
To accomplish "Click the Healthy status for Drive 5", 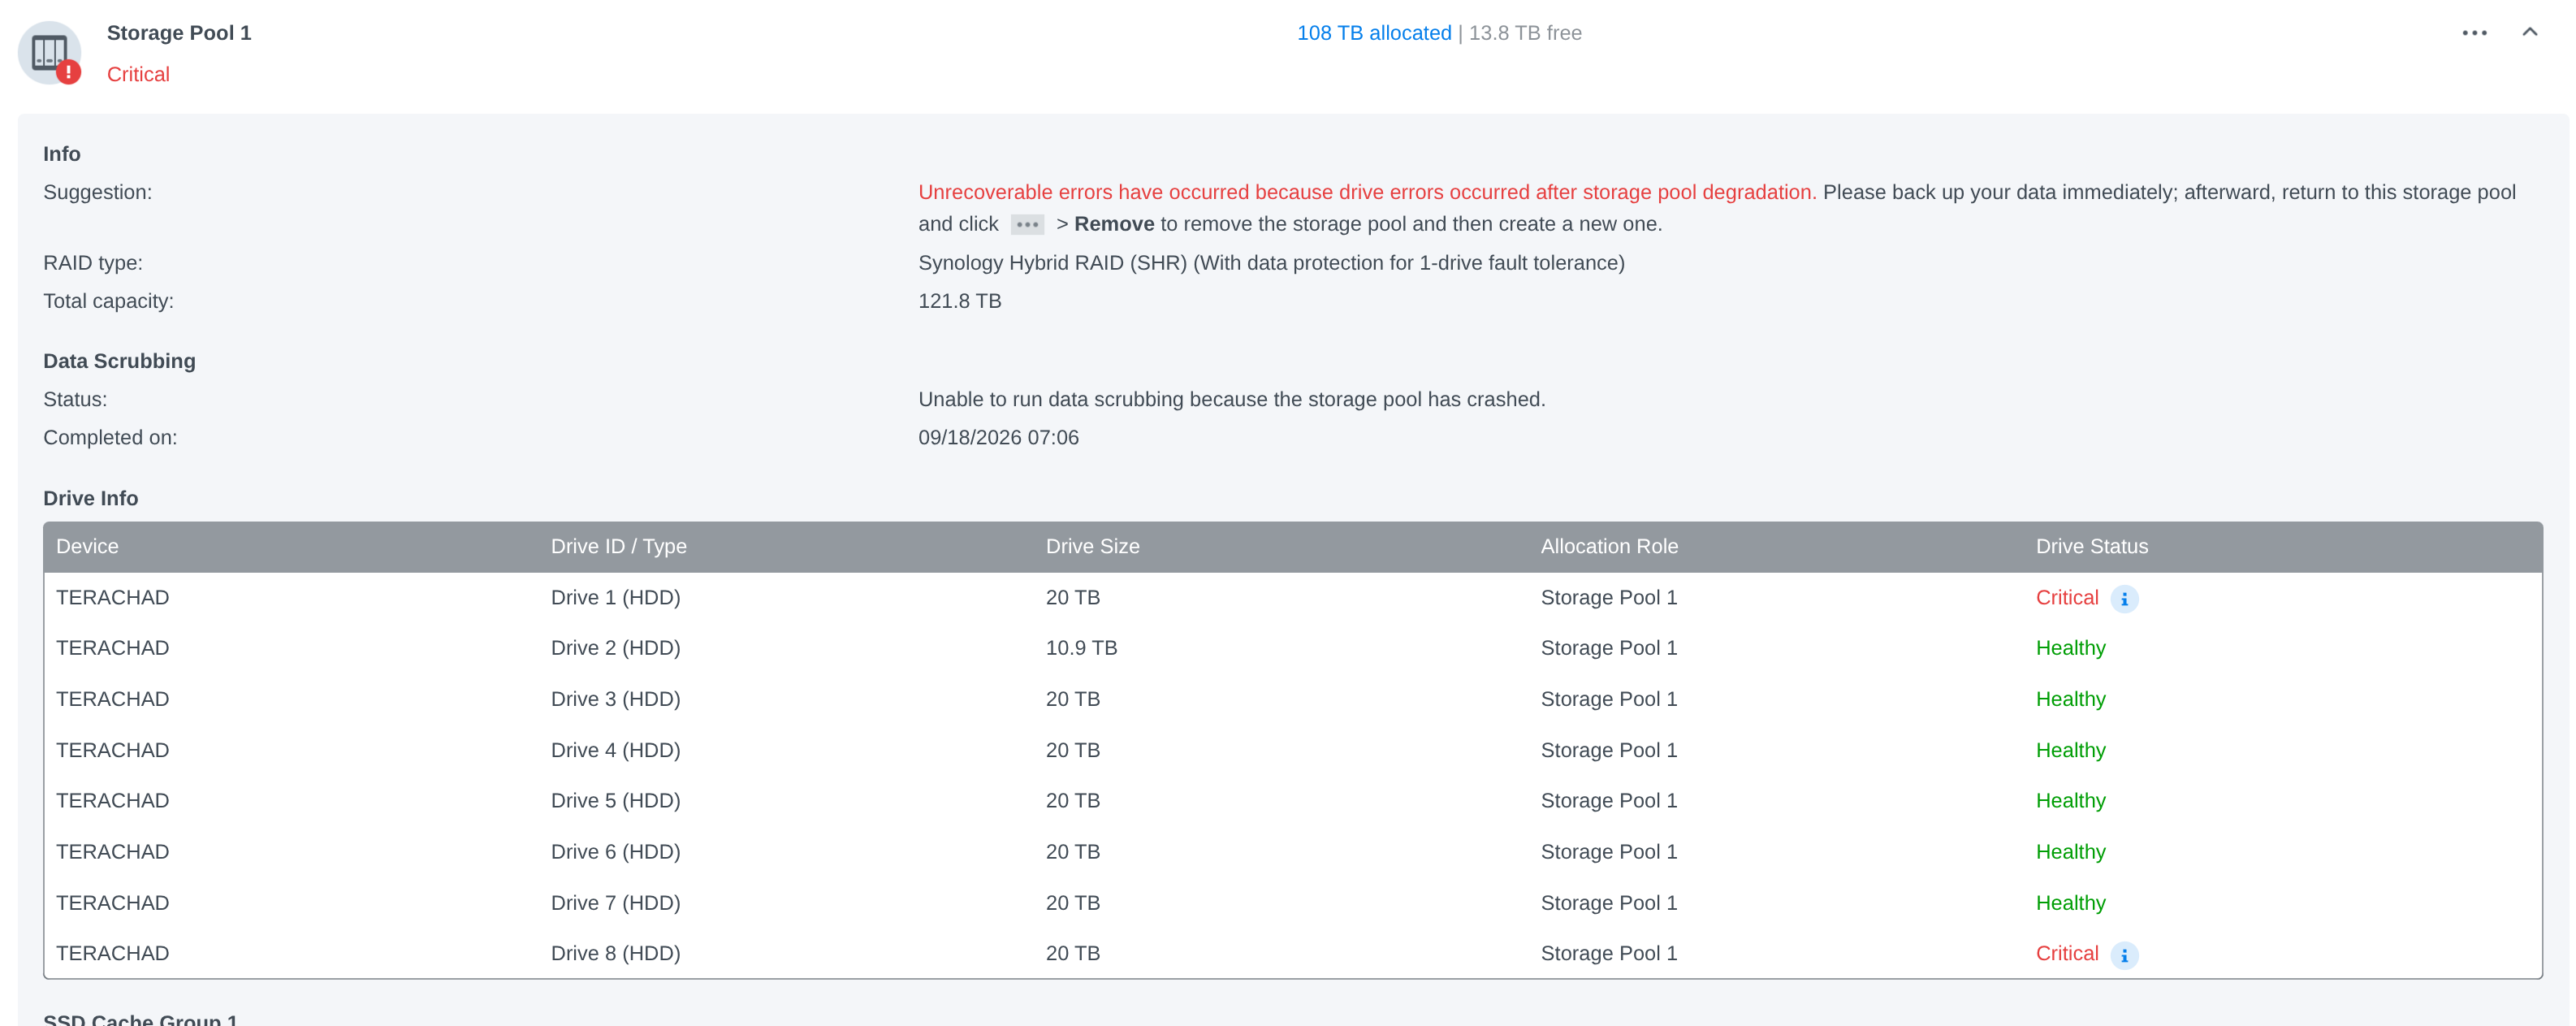I will (x=2070, y=801).
